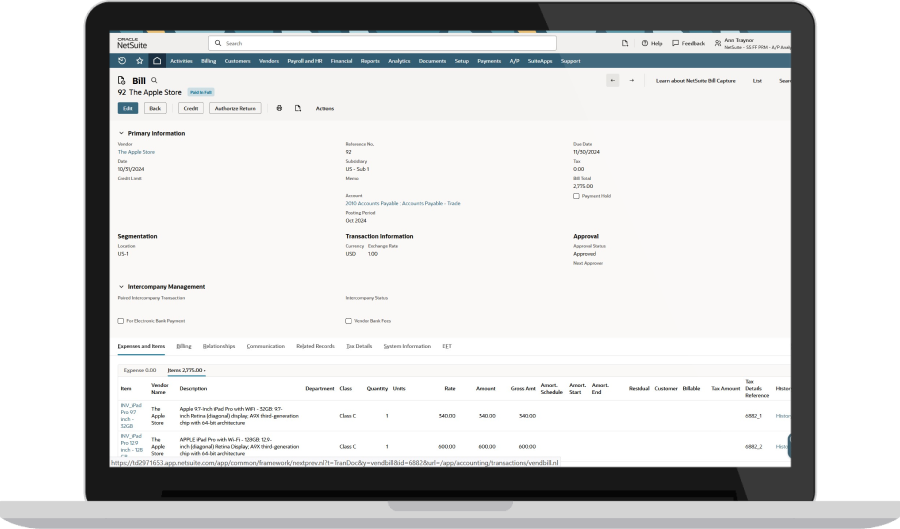Open the 2010 Accounts Payable account link
Screen dimensions: 900x529
click(403, 204)
